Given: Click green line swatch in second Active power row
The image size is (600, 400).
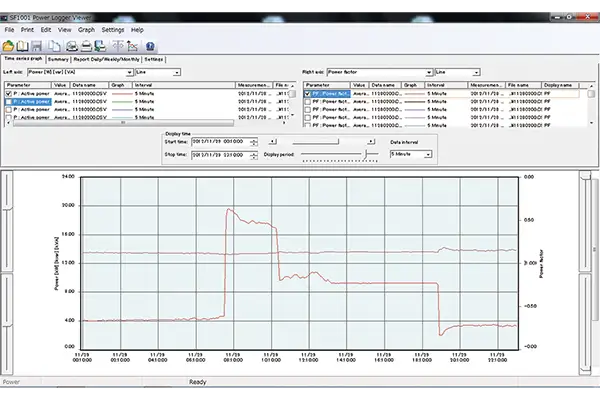Looking at the screenshot, I should pyautogui.click(x=121, y=102).
